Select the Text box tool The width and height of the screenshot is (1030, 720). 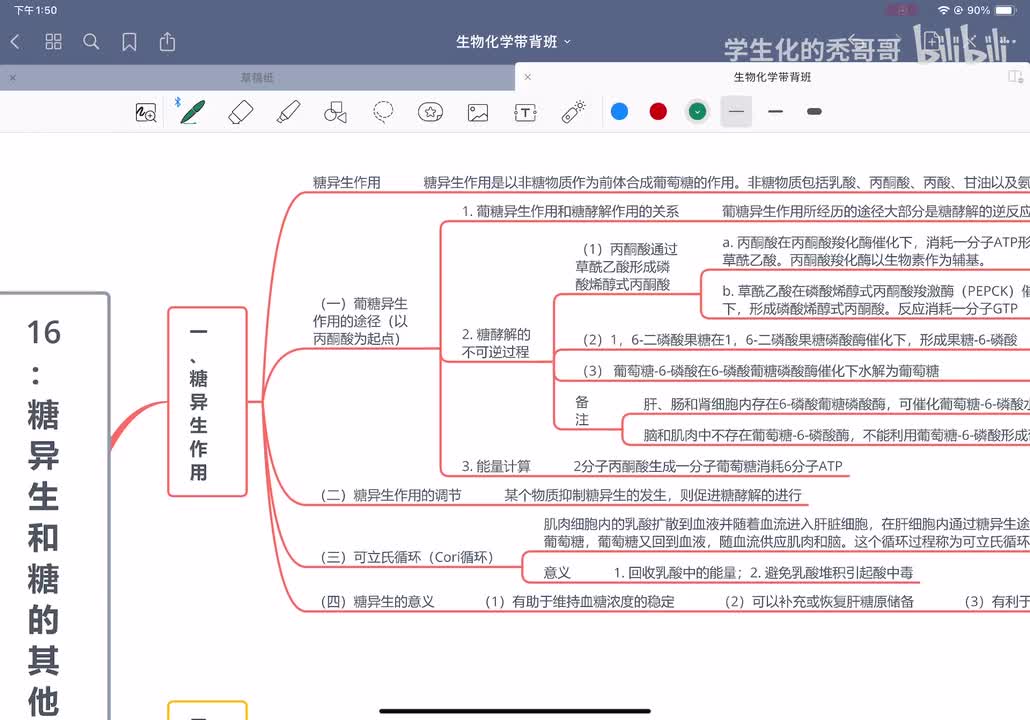coord(526,112)
